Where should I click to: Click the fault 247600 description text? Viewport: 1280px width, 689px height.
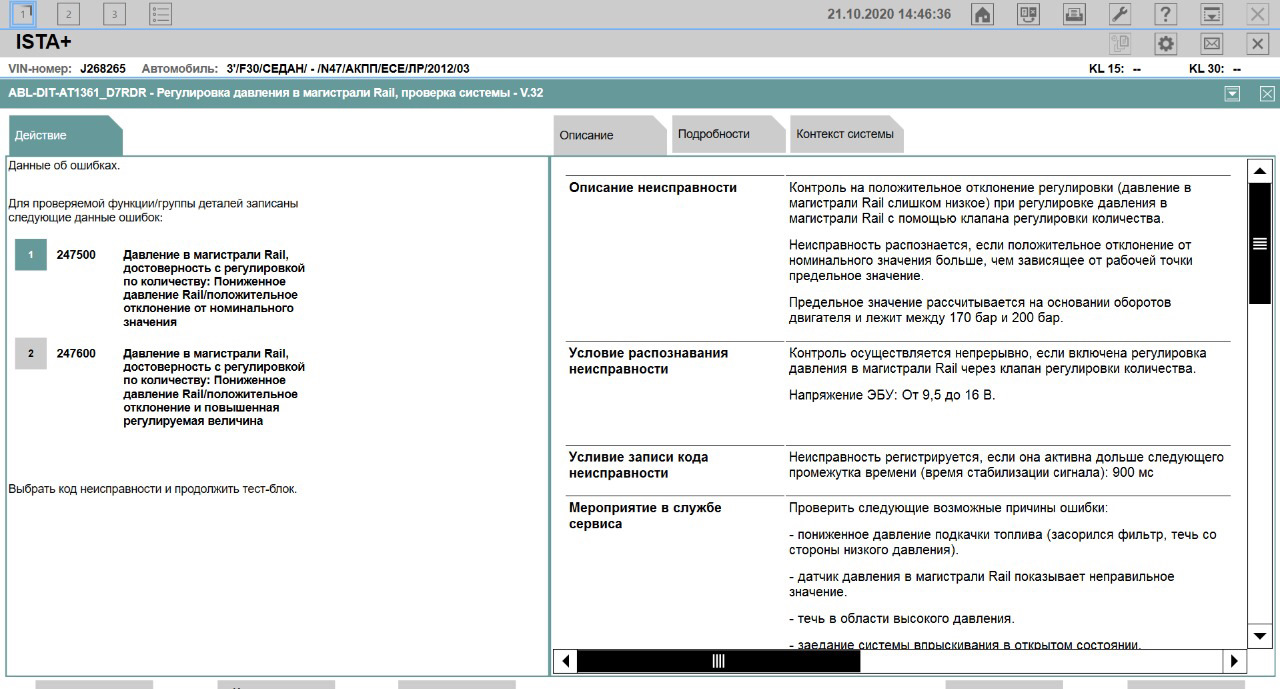click(214, 386)
